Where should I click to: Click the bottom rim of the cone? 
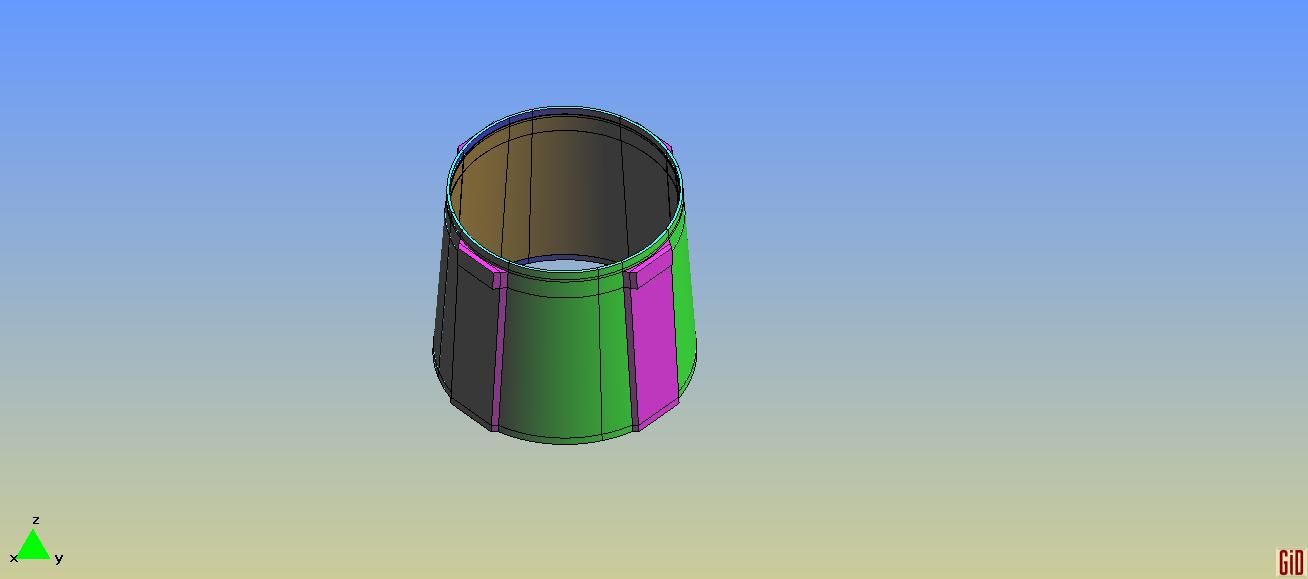point(565,440)
